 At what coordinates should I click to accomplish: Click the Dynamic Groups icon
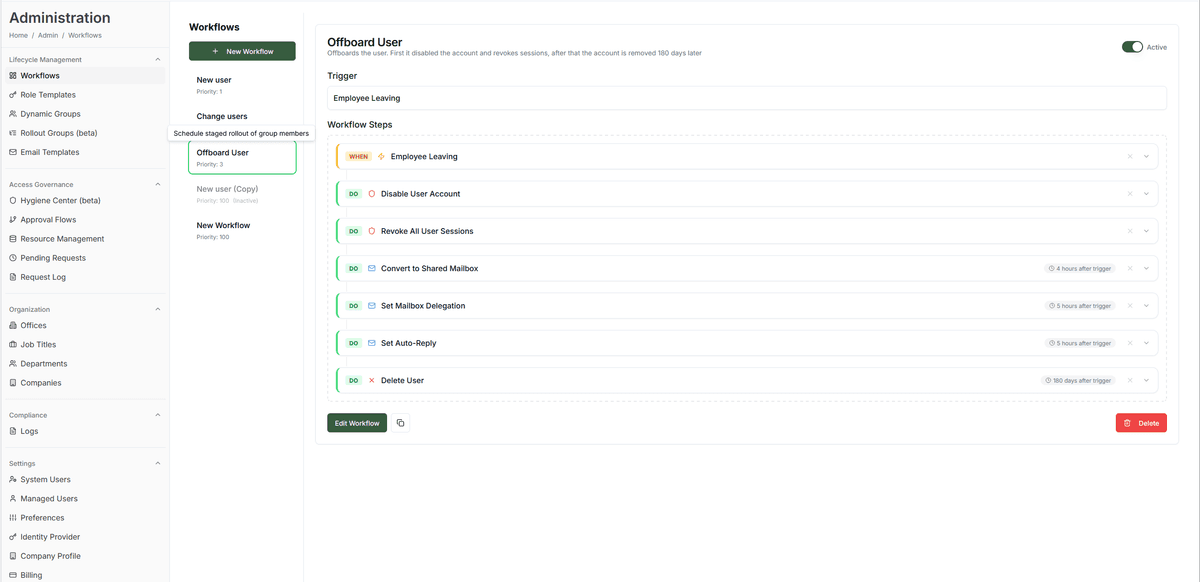coord(13,113)
